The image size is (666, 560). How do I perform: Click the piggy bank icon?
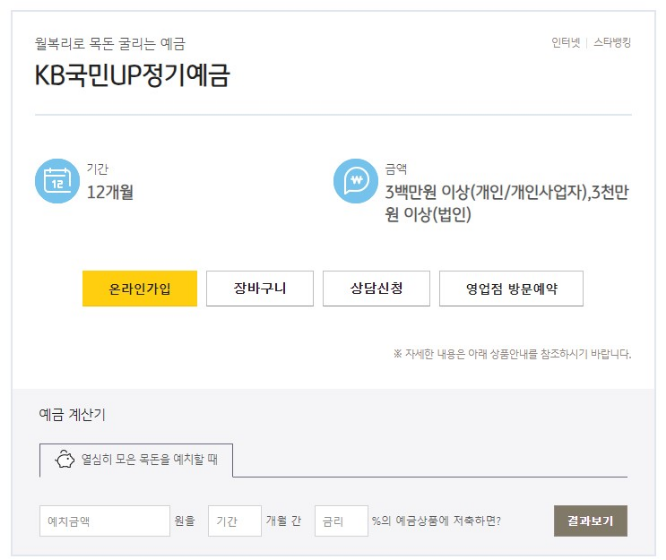[x=65, y=461]
